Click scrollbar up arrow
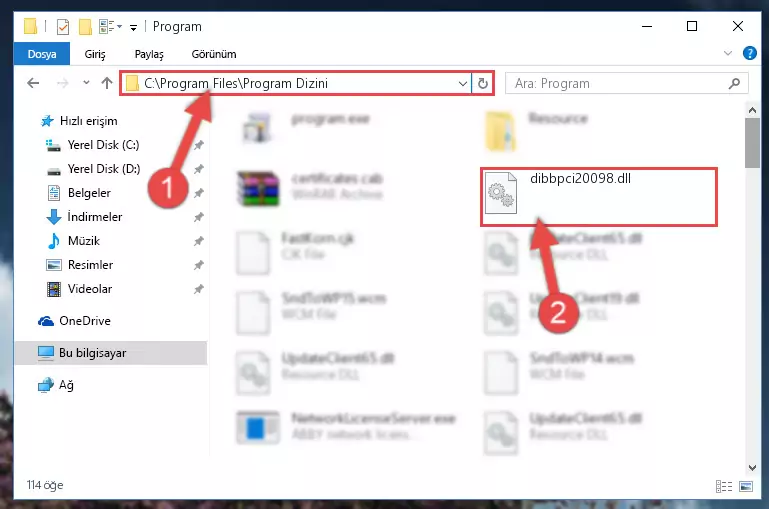The width and height of the screenshot is (769, 509). coord(752,111)
